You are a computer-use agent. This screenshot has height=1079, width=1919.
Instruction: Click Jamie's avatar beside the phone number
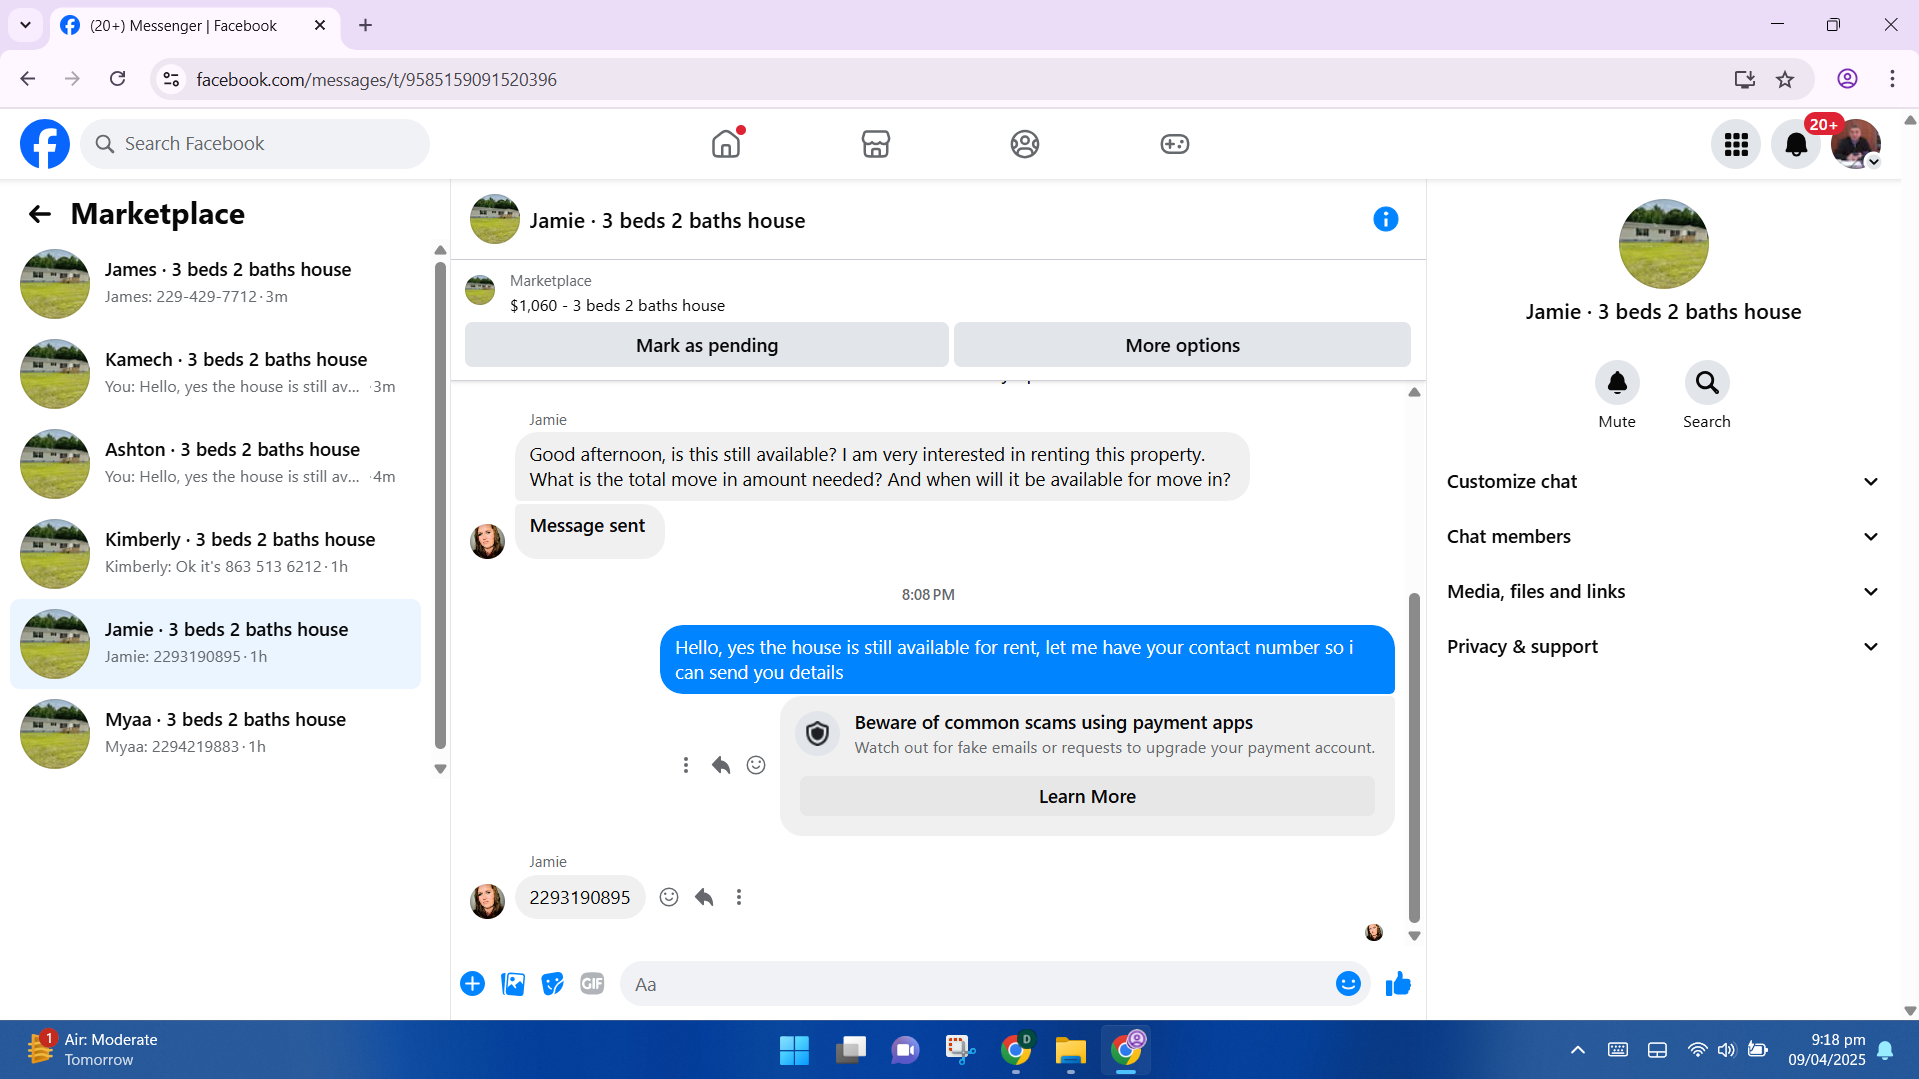487,900
